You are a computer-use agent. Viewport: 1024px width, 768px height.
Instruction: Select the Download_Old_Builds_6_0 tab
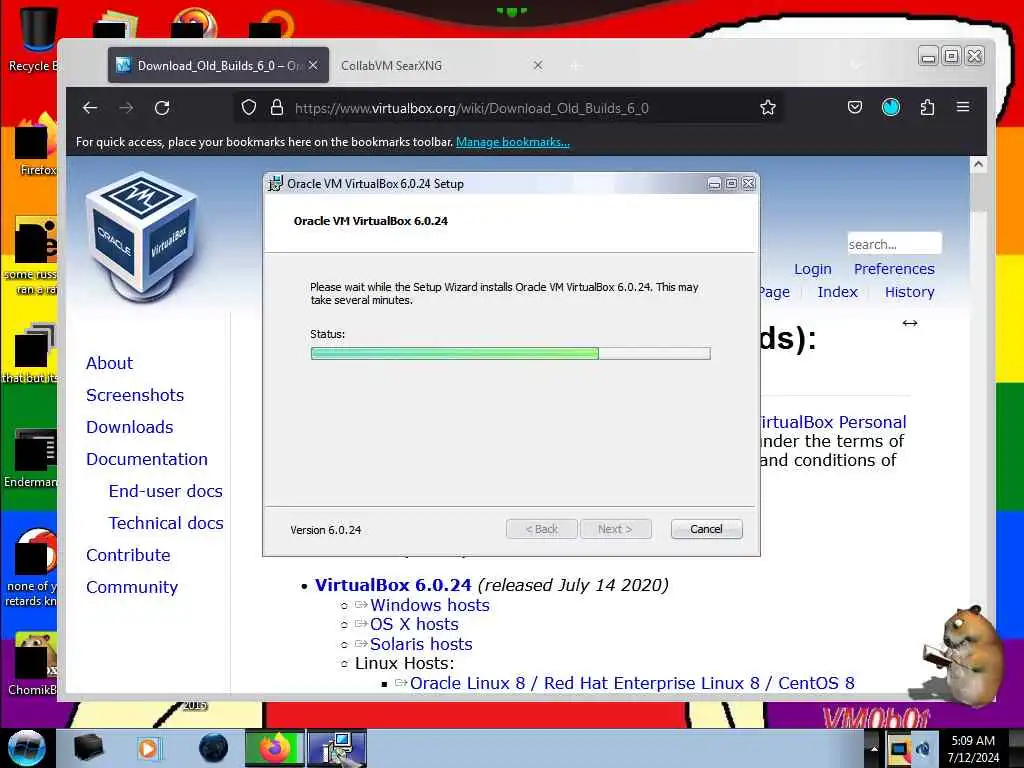218,65
